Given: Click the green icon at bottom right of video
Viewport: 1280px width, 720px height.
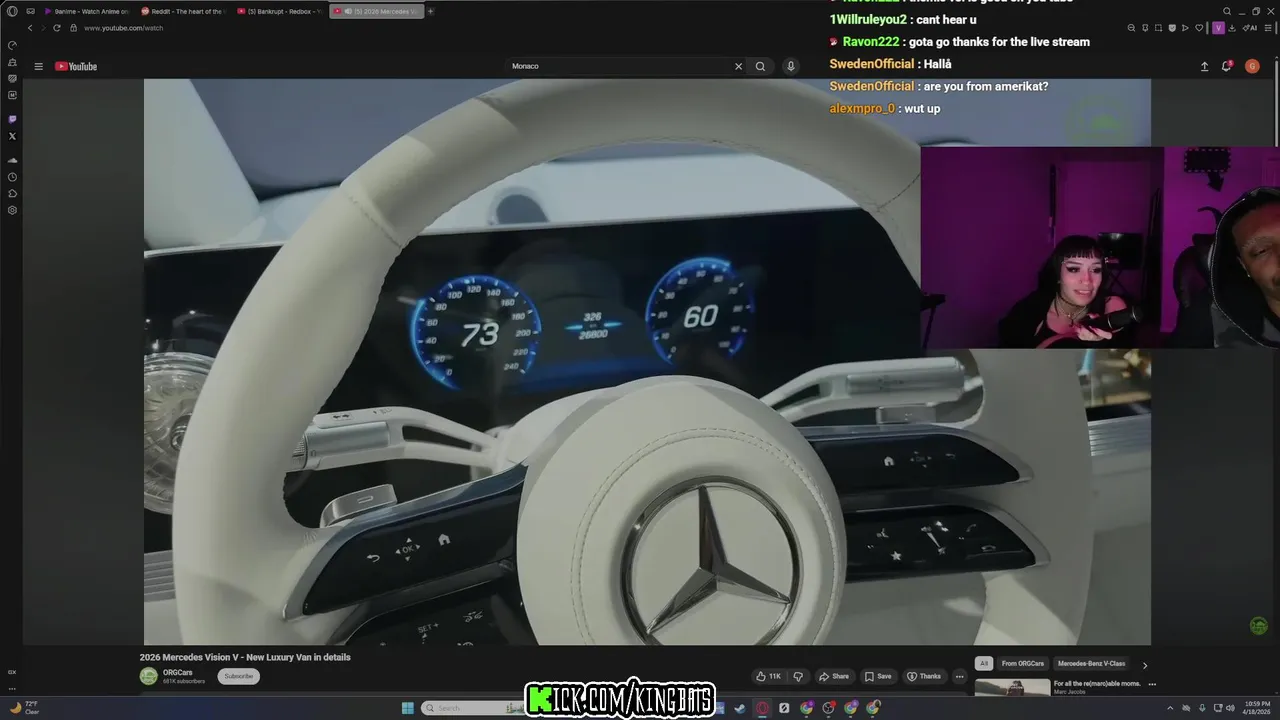Looking at the screenshot, I should click(1259, 626).
